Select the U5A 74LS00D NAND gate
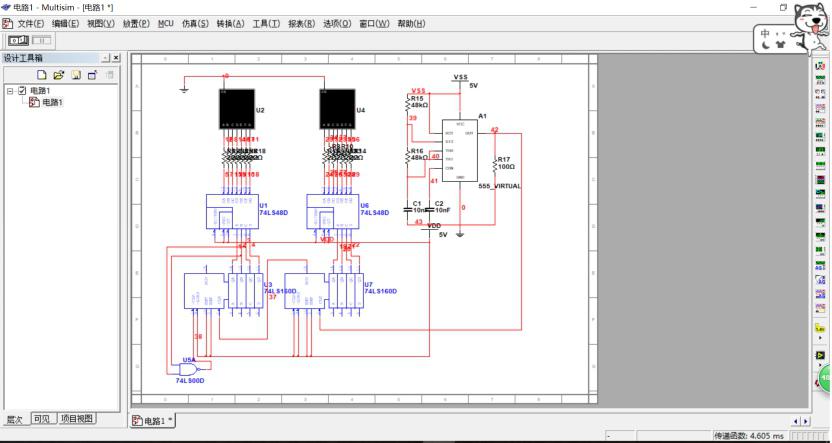 coord(189,369)
